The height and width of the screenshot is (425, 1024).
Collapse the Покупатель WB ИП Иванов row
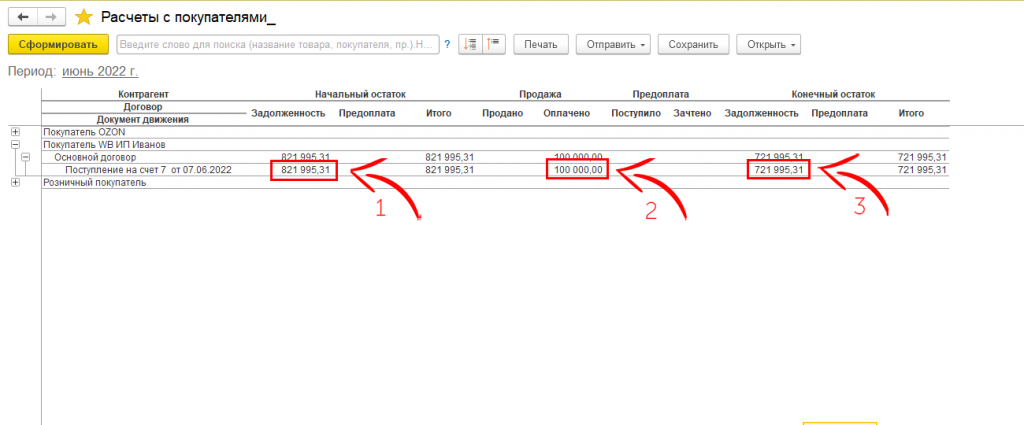click(x=14, y=145)
